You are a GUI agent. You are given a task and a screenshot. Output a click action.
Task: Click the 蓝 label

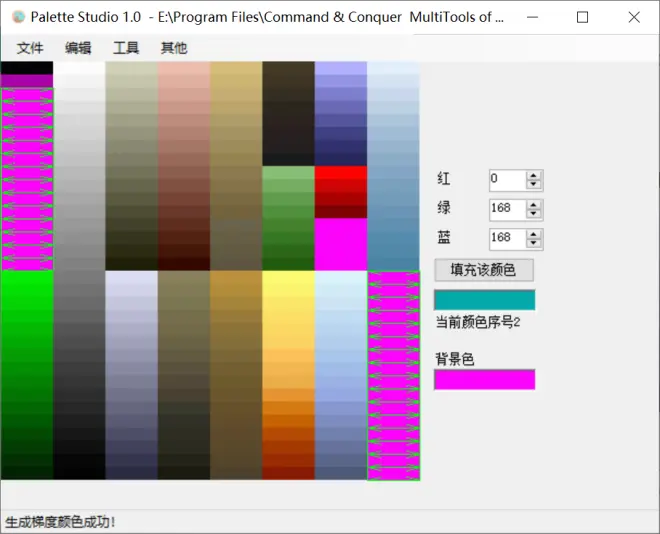coord(444,237)
